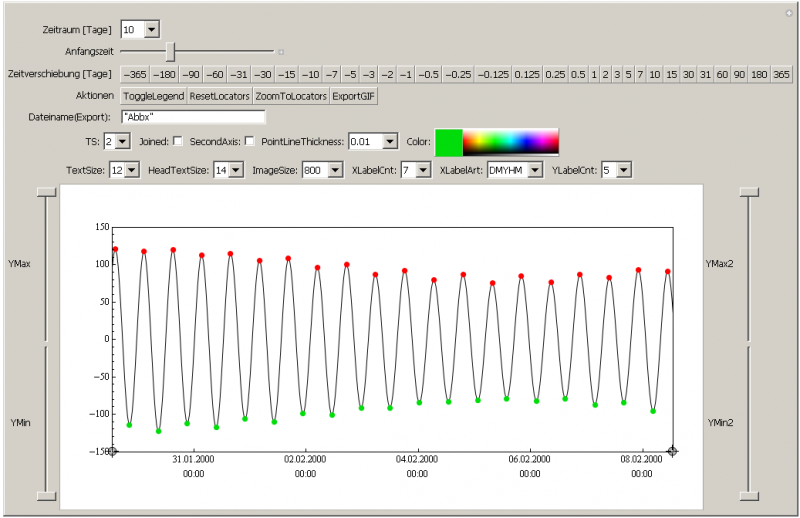Click ExportGIF button
The width and height of the screenshot is (800, 518).
(x=354, y=96)
